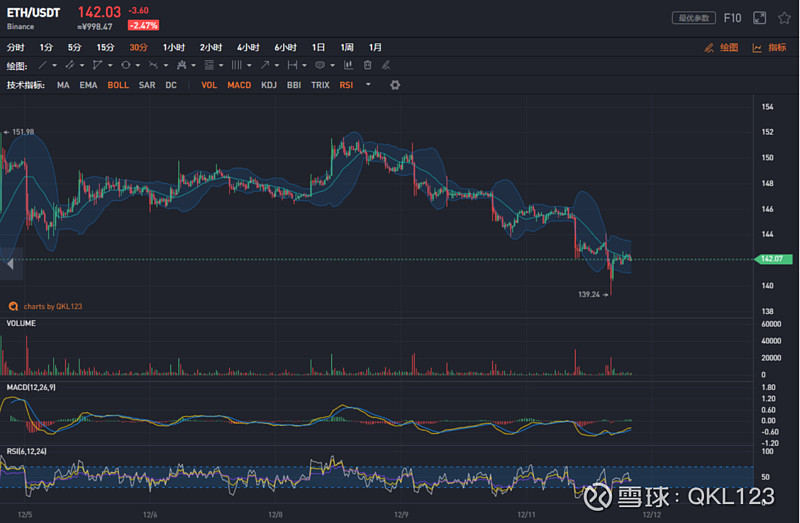Select the pitchfork drawing tool

(x=181, y=65)
